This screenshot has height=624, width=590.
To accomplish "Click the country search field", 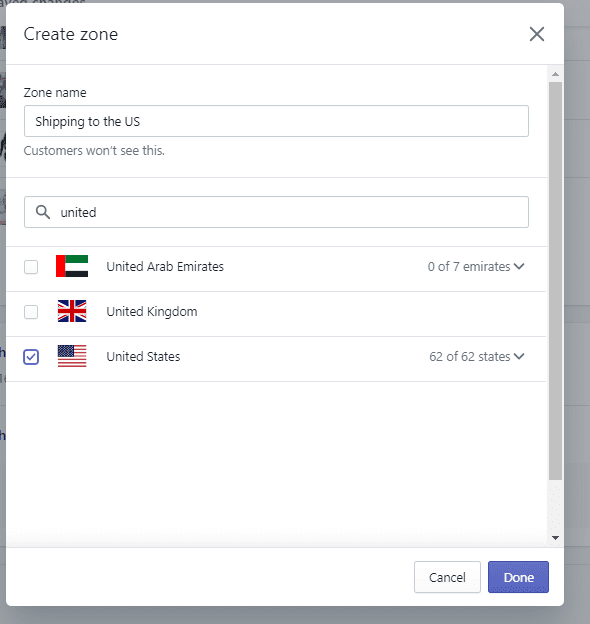I will click(x=276, y=212).
